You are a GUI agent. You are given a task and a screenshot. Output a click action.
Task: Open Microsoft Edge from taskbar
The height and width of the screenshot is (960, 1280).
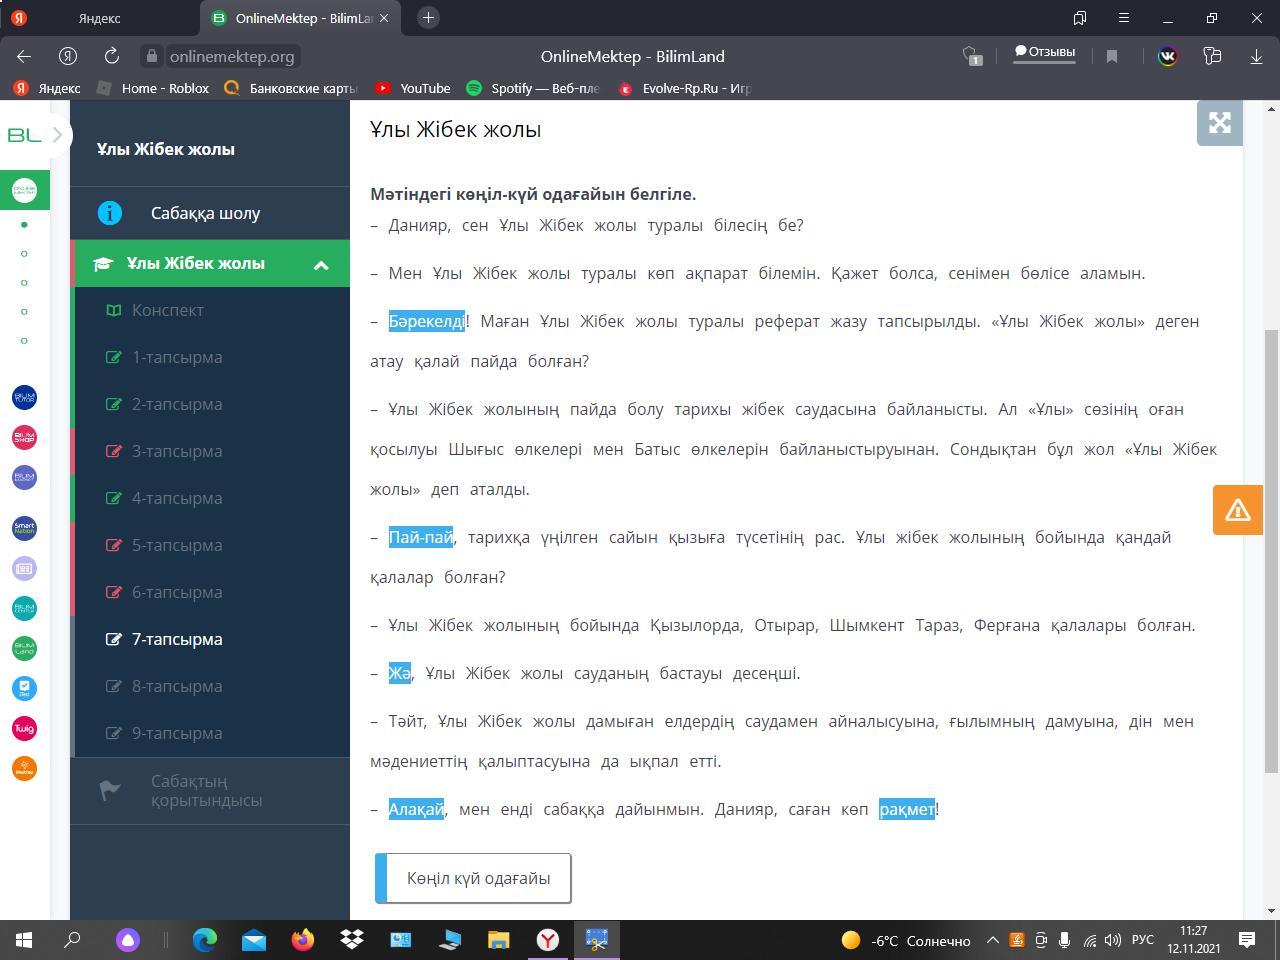(x=205, y=940)
